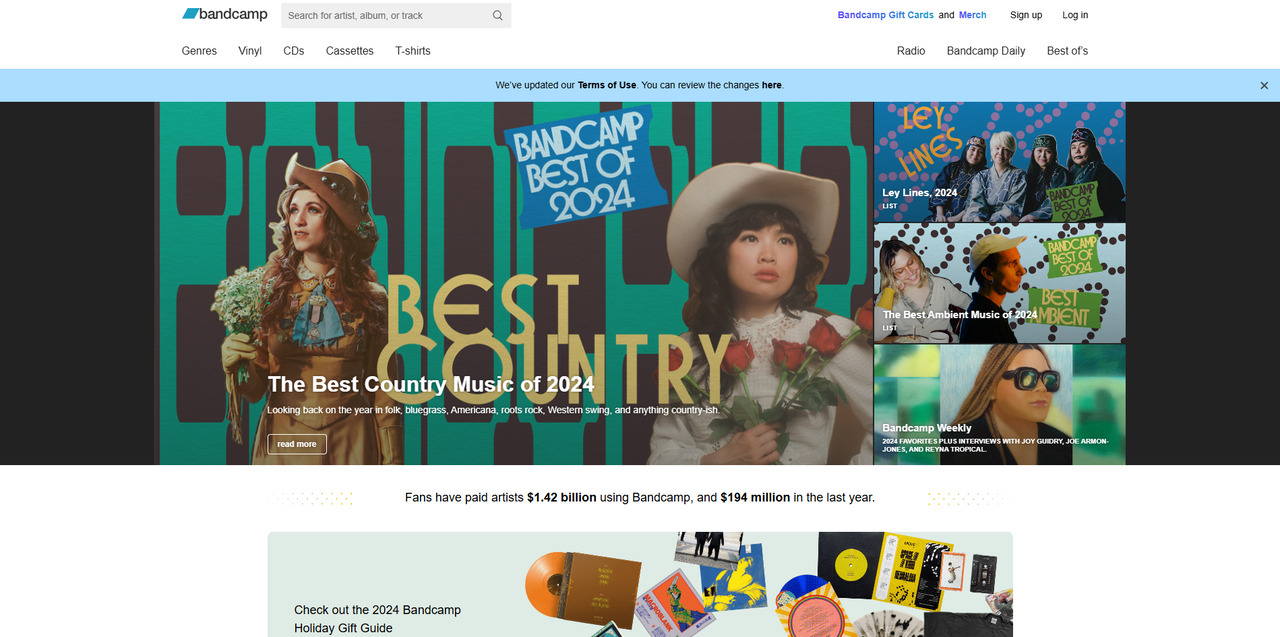
Task: Click the country hero description text
Action: pos(493,410)
